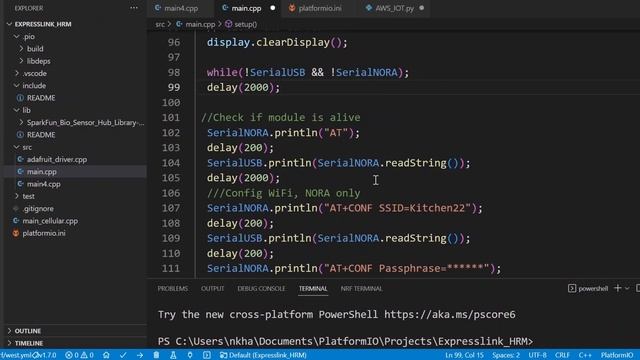
Task: Show errors count in status bar
Action: pos(72,355)
